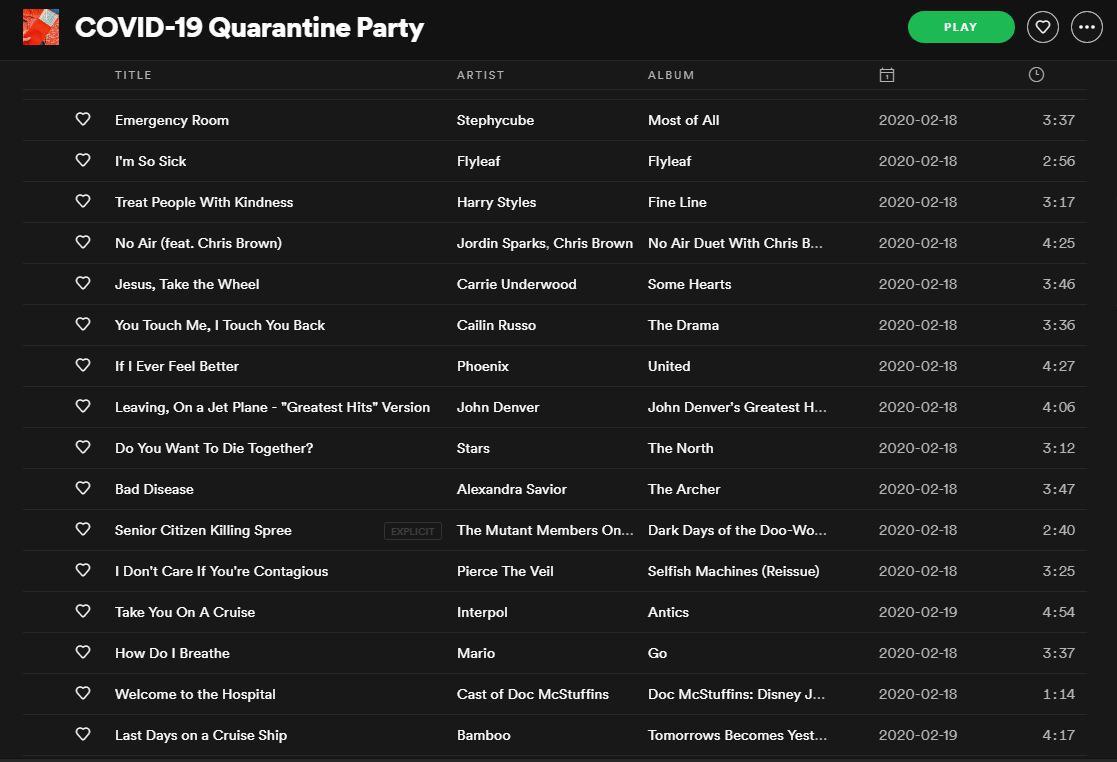Open the album Antics
The image size is (1117, 762).
coord(668,612)
